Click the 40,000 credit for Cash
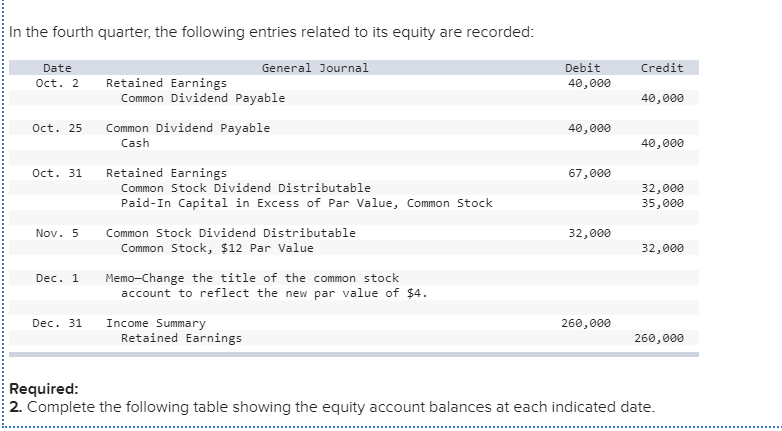The width and height of the screenshot is (782, 431). (x=662, y=143)
